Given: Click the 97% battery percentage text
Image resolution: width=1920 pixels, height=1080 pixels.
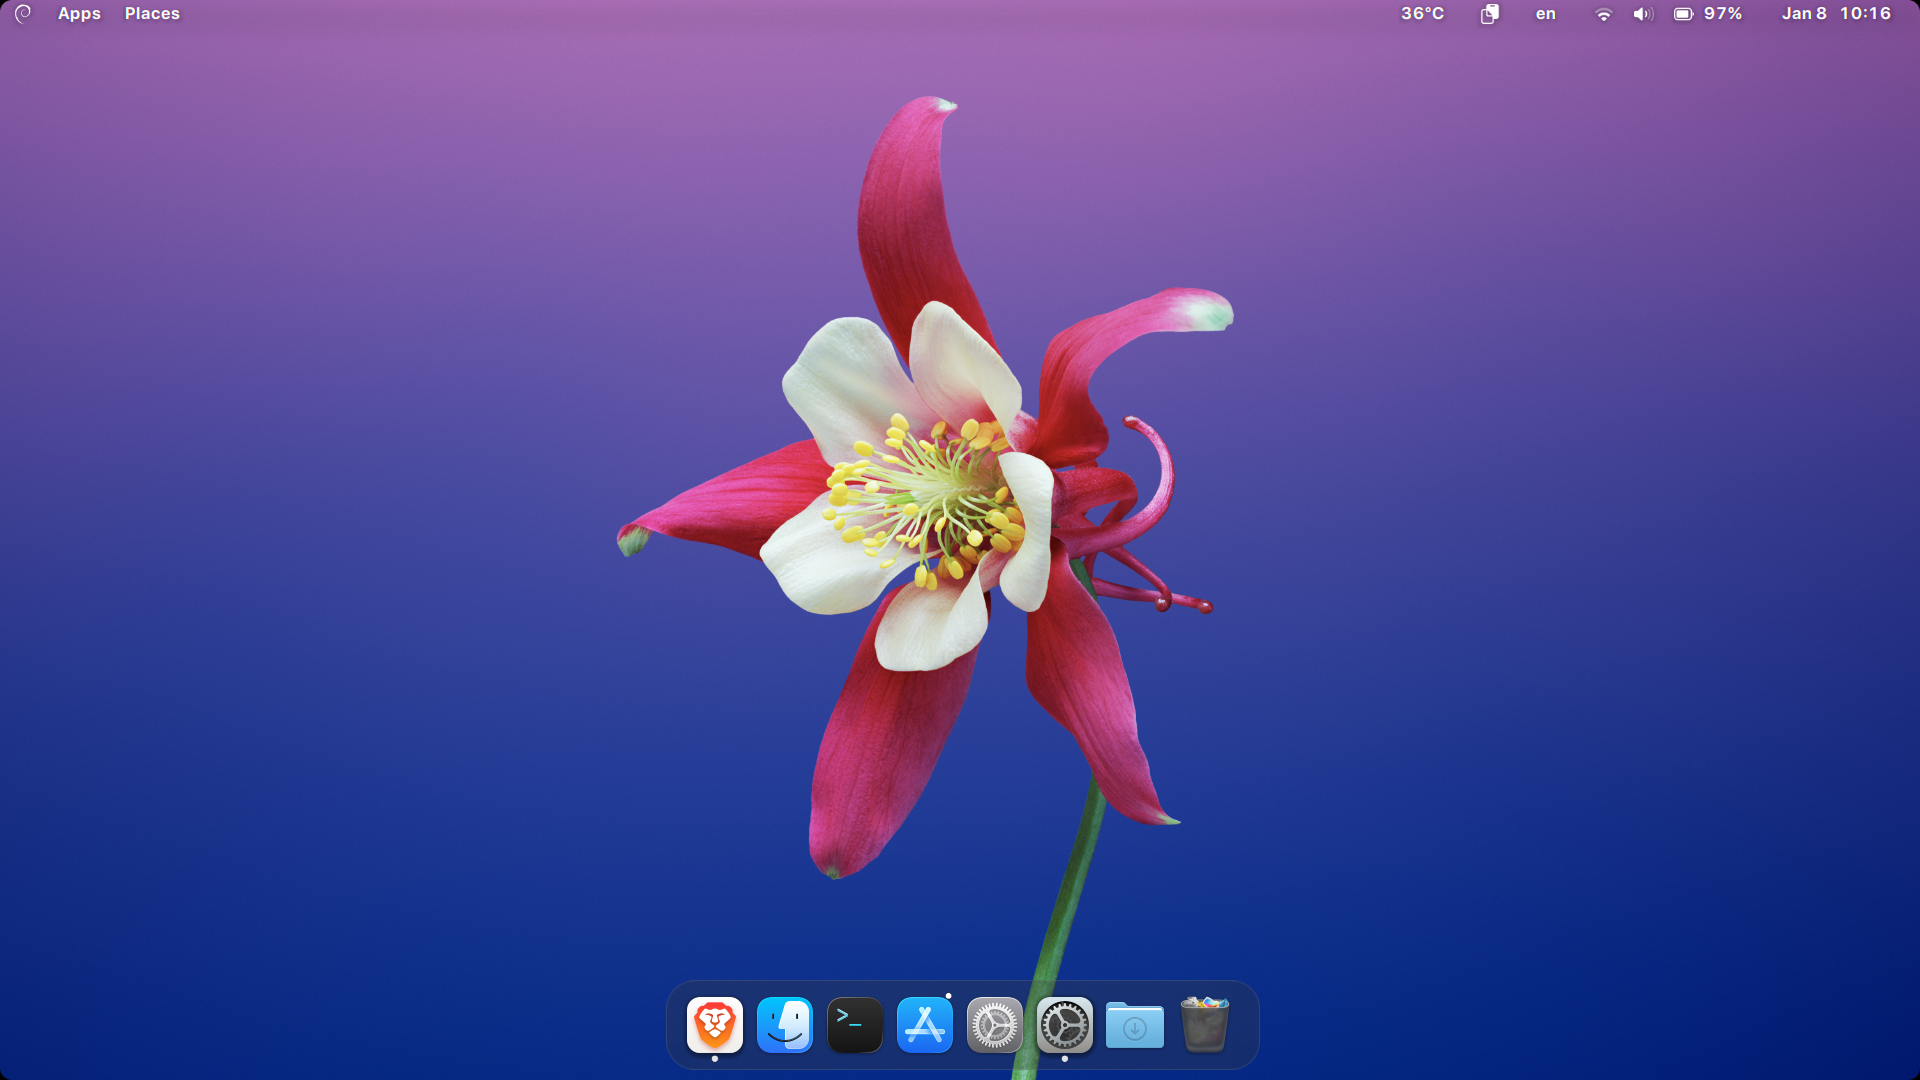Looking at the screenshot, I should [1723, 13].
